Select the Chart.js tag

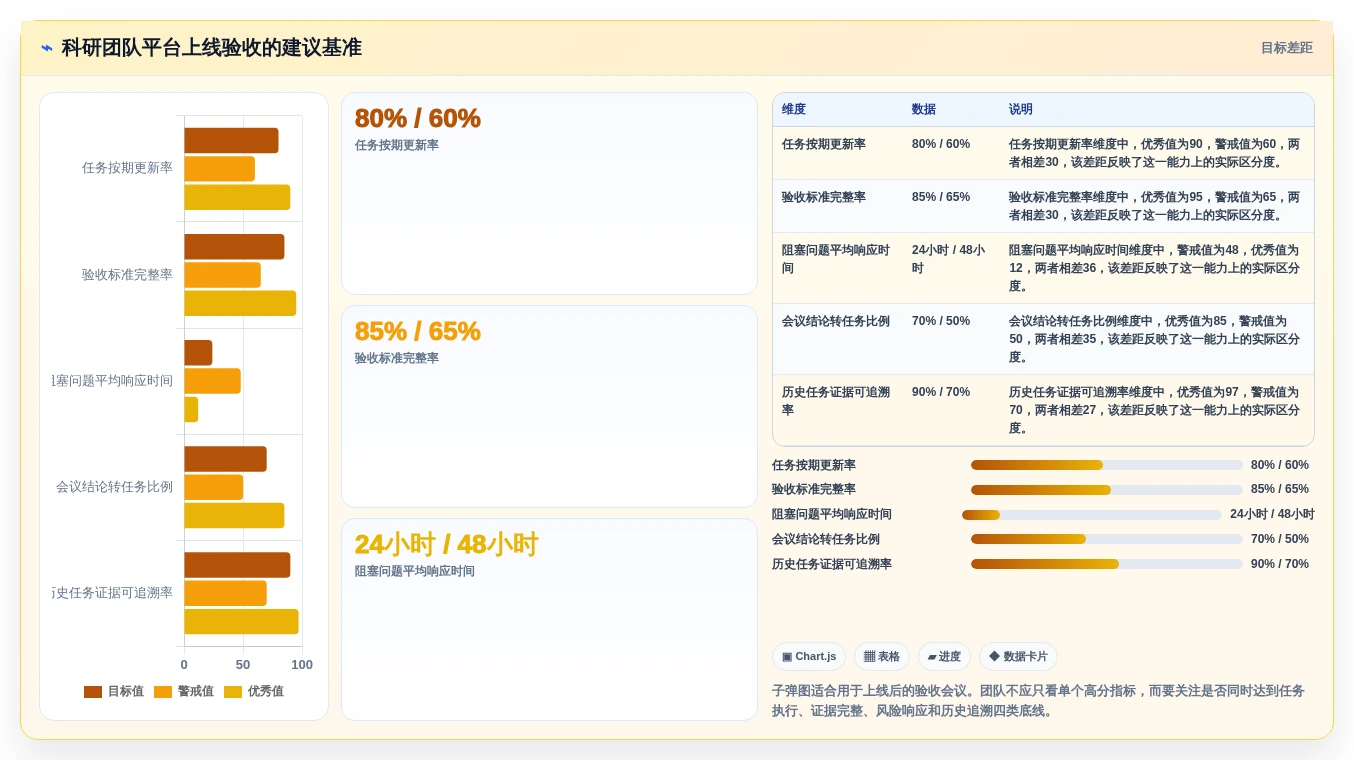(809, 656)
